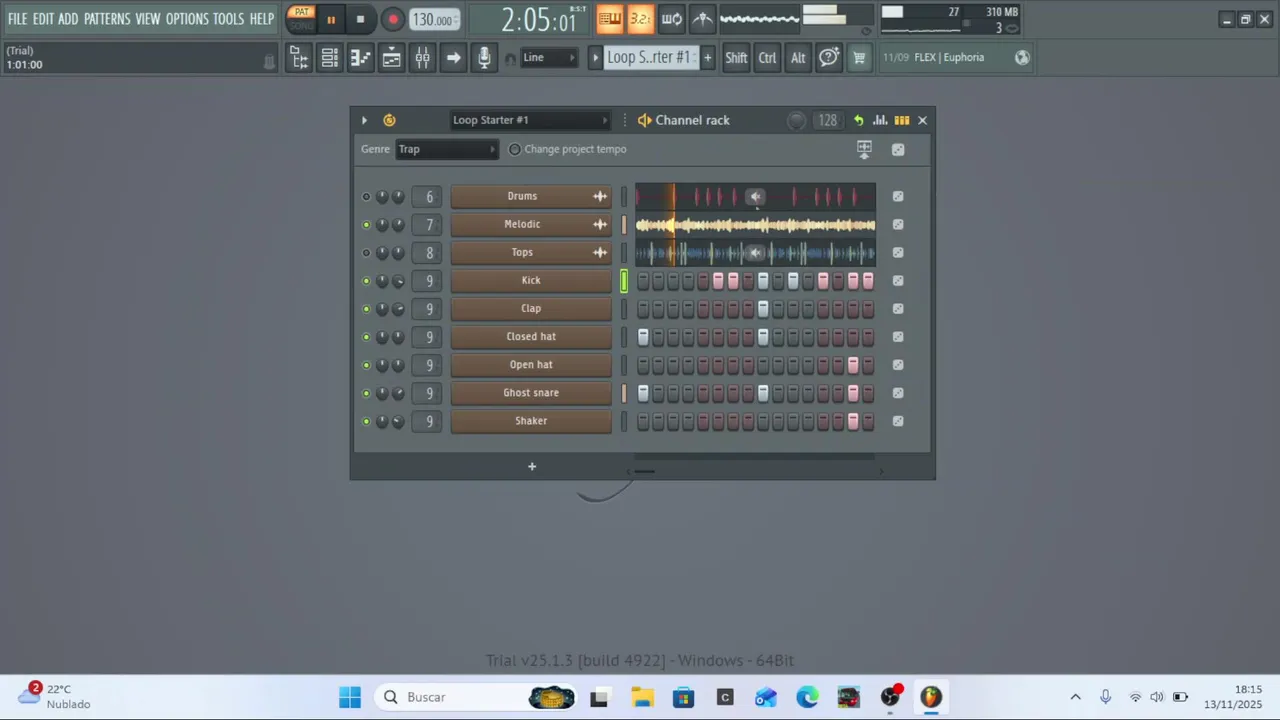Mute the Clap channel with its LED
1280x720 pixels.
(x=366, y=309)
